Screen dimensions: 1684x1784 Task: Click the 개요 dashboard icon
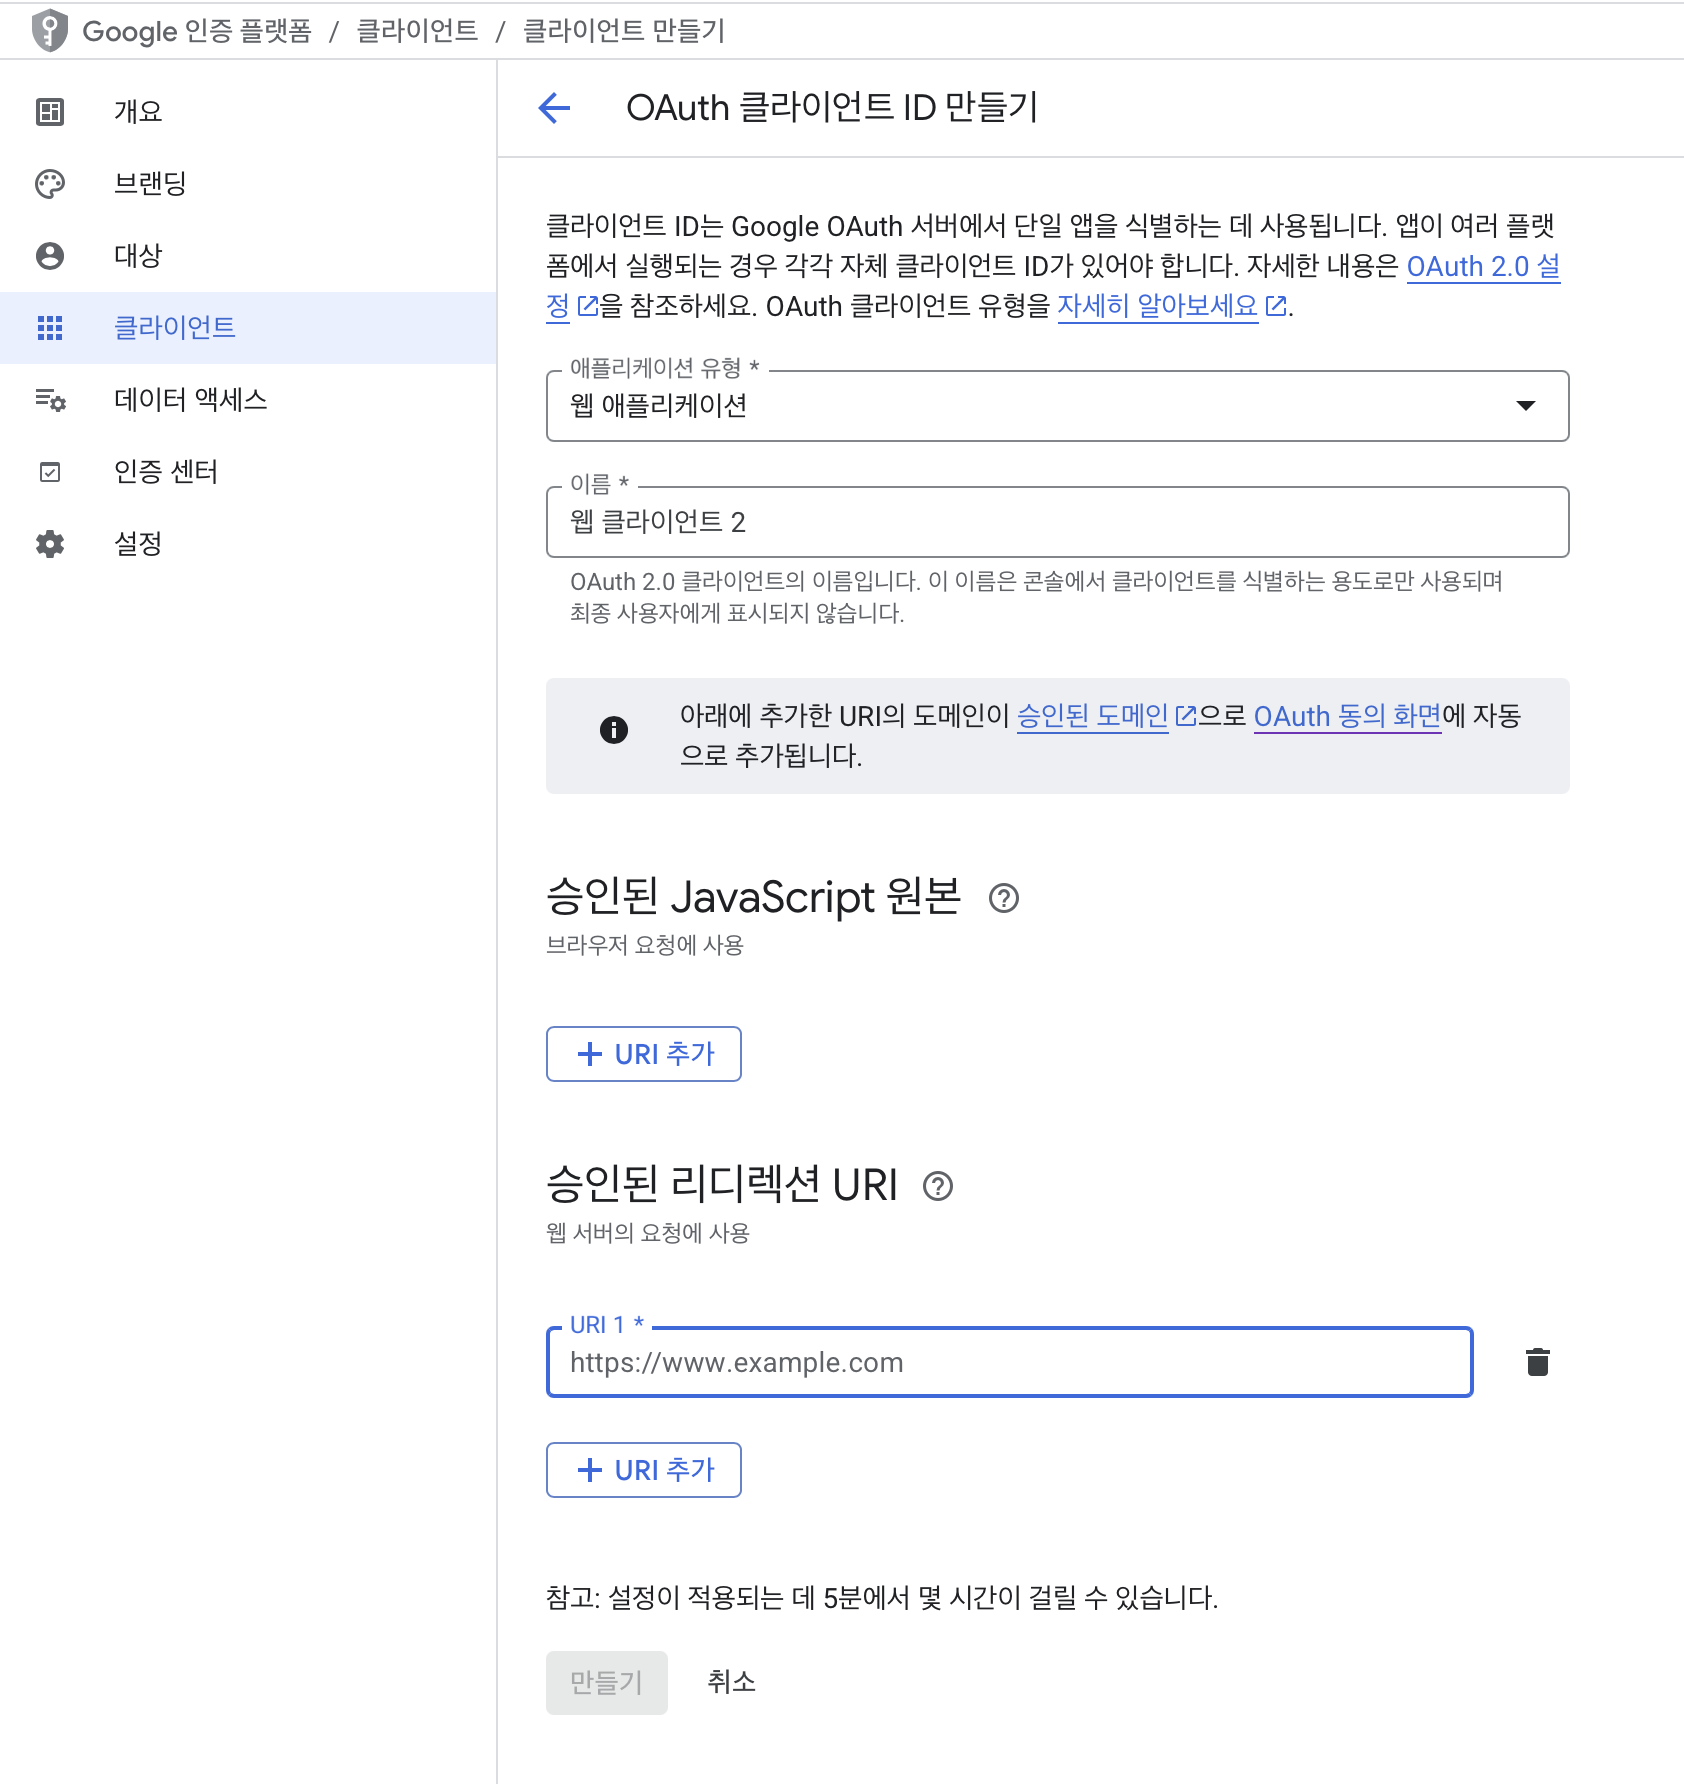50,112
